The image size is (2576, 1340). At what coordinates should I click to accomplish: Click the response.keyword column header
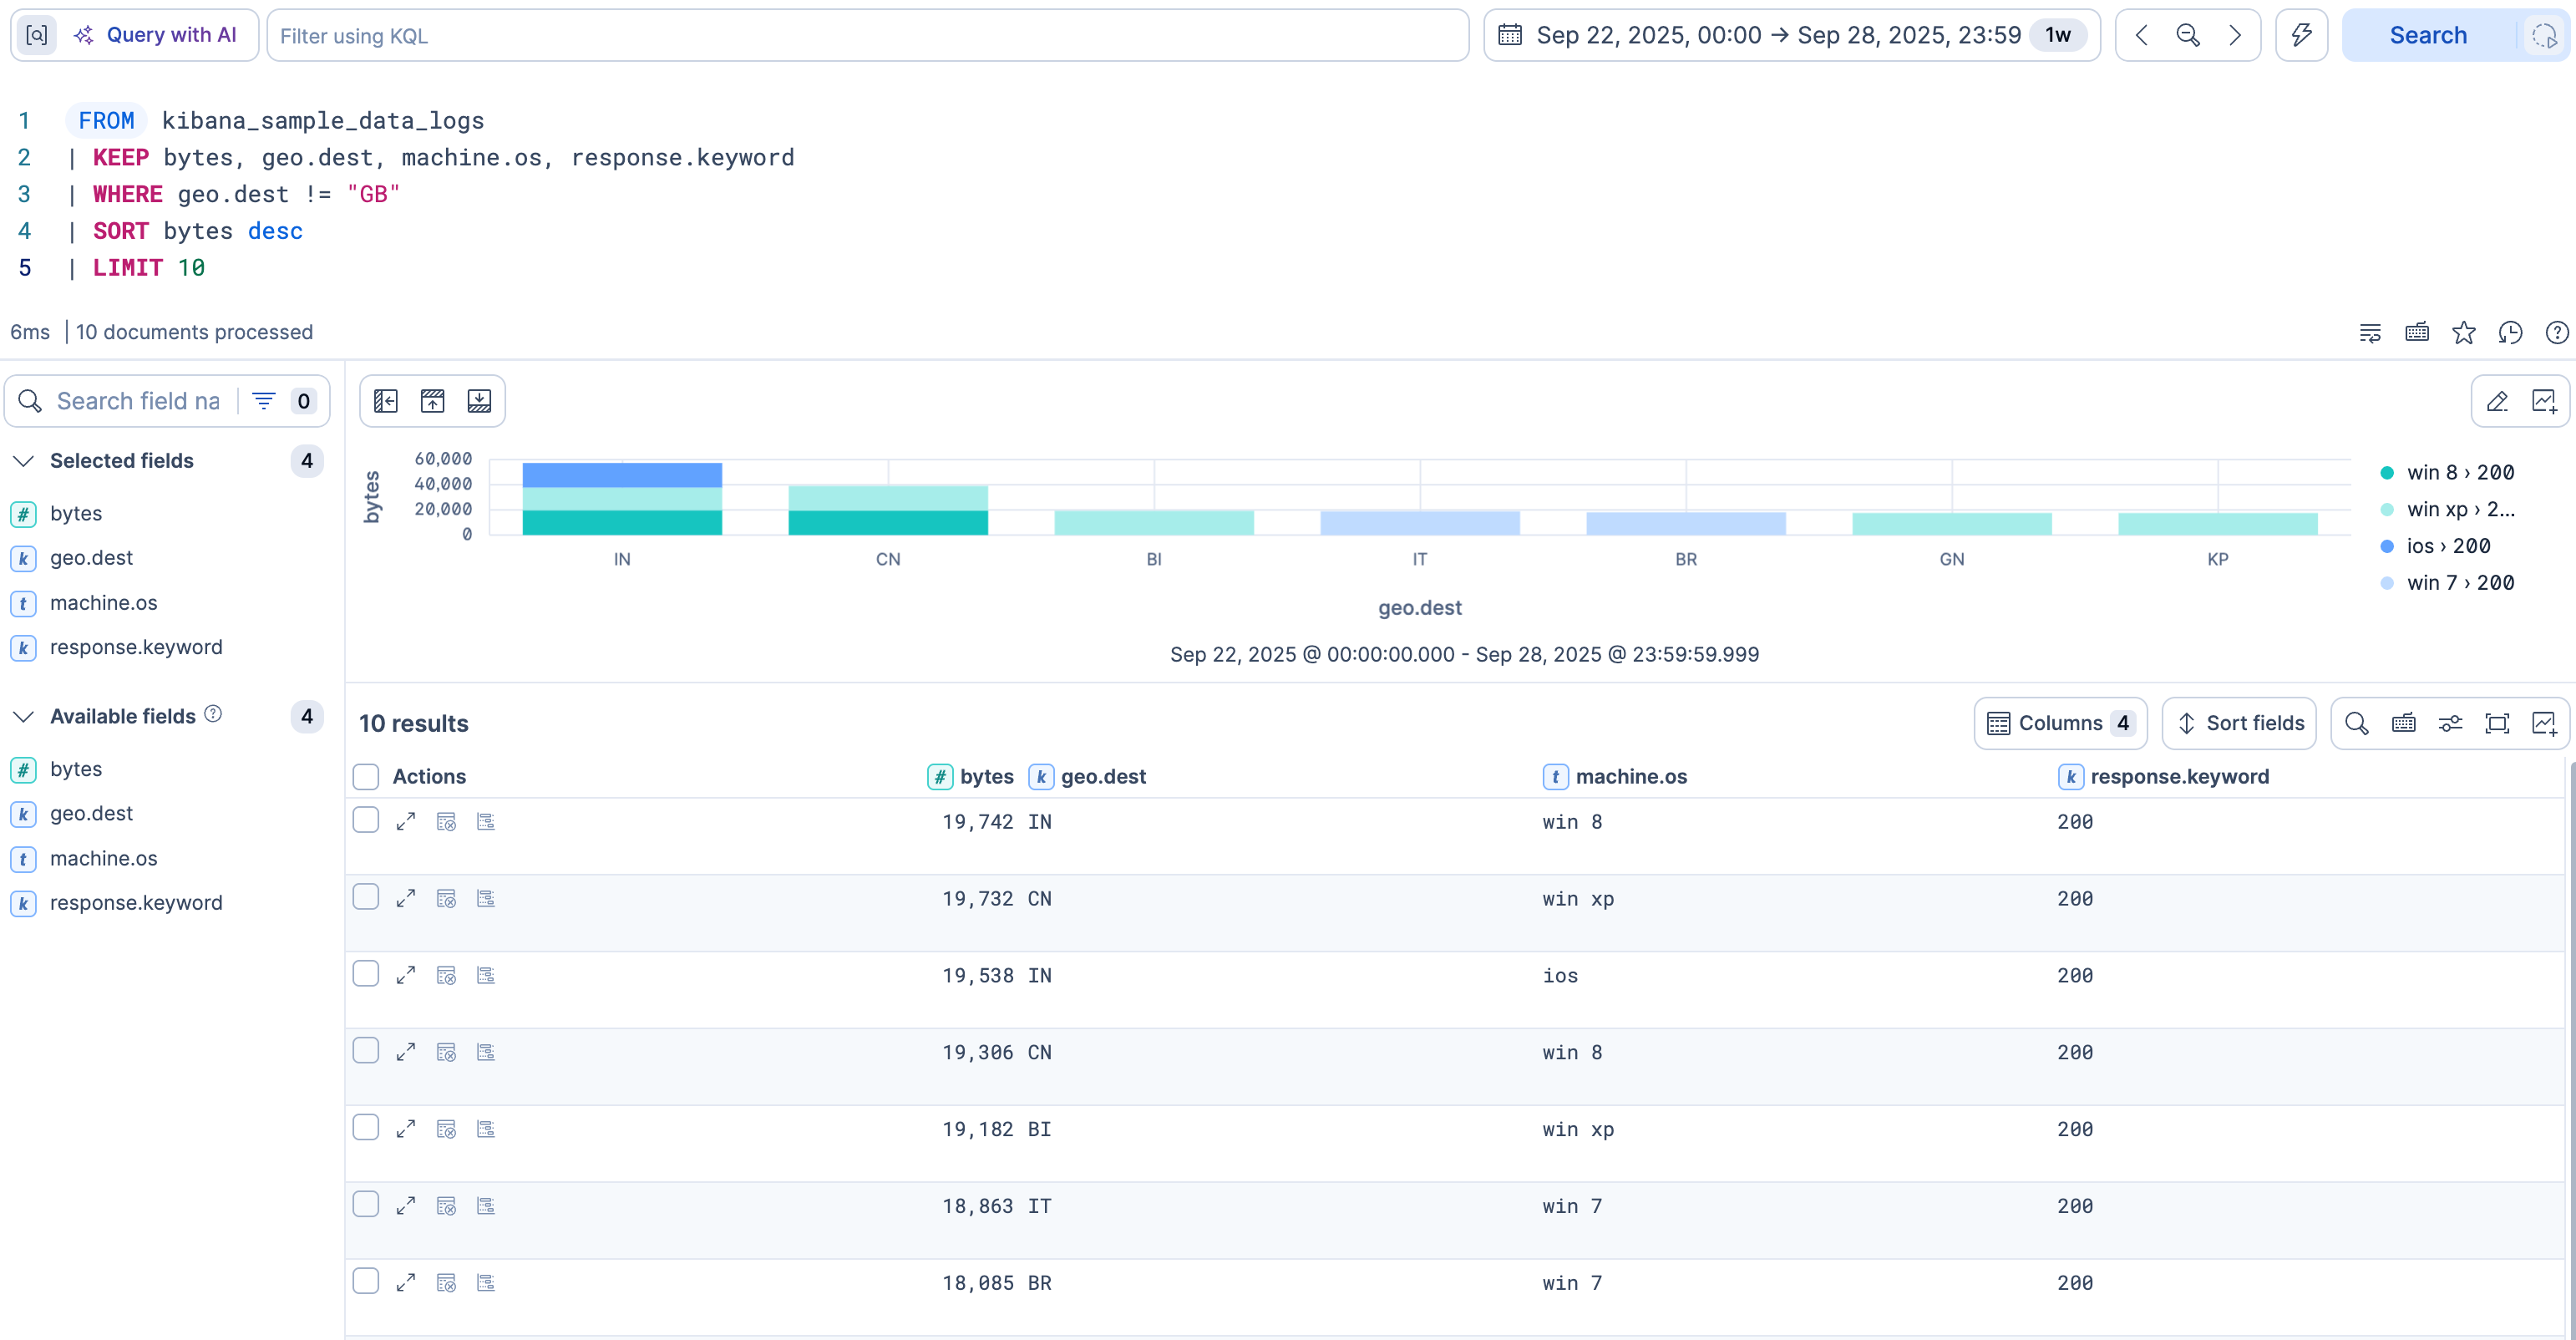2164,777
